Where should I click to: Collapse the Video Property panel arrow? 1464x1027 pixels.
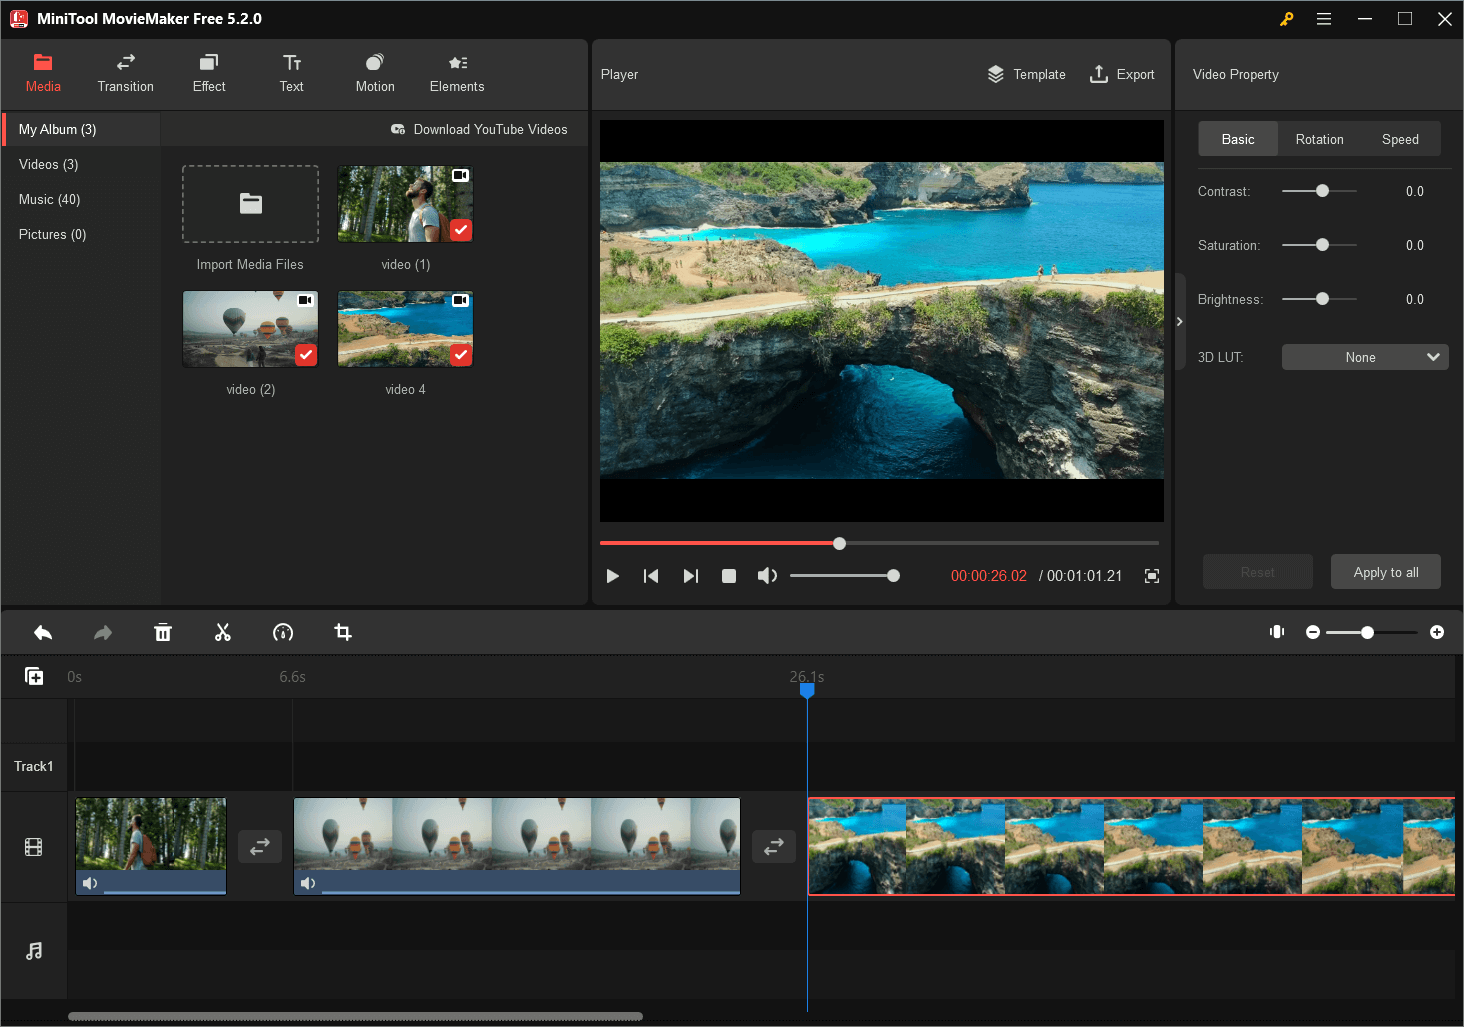1180,322
